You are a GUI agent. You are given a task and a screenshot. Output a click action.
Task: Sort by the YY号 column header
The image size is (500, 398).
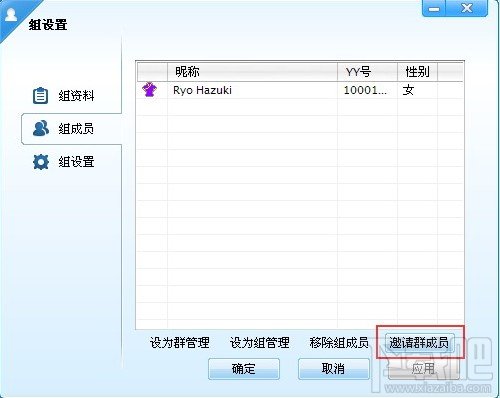[367, 71]
